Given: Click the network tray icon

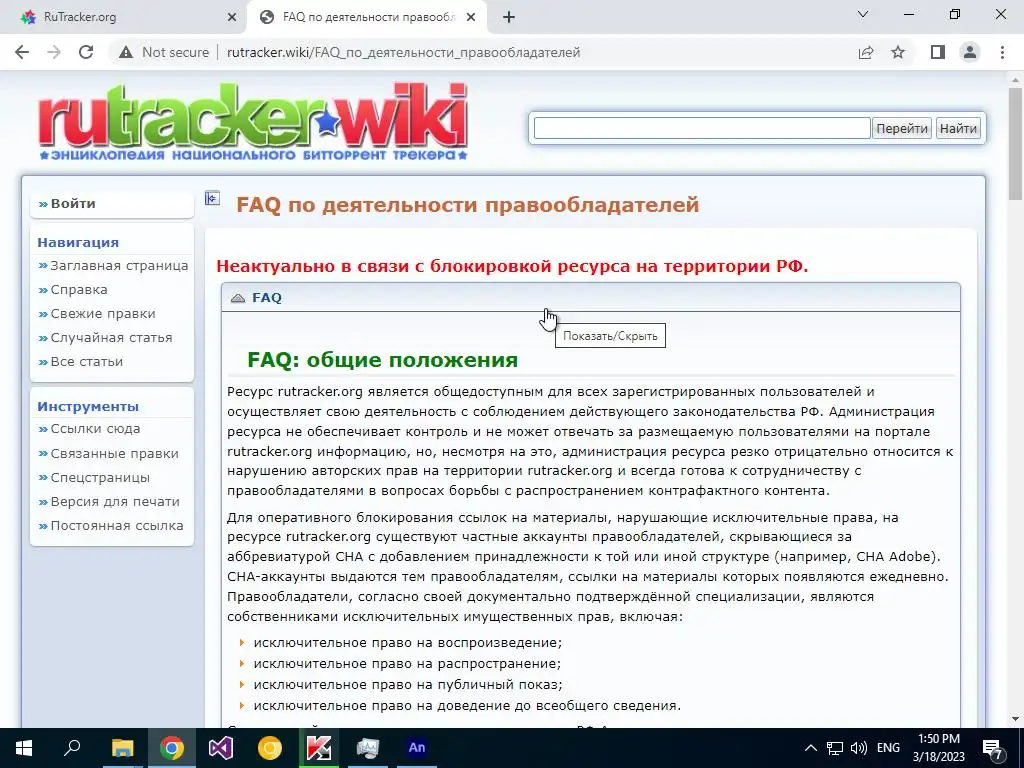Looking at the screenshot, I should point(835,748).
